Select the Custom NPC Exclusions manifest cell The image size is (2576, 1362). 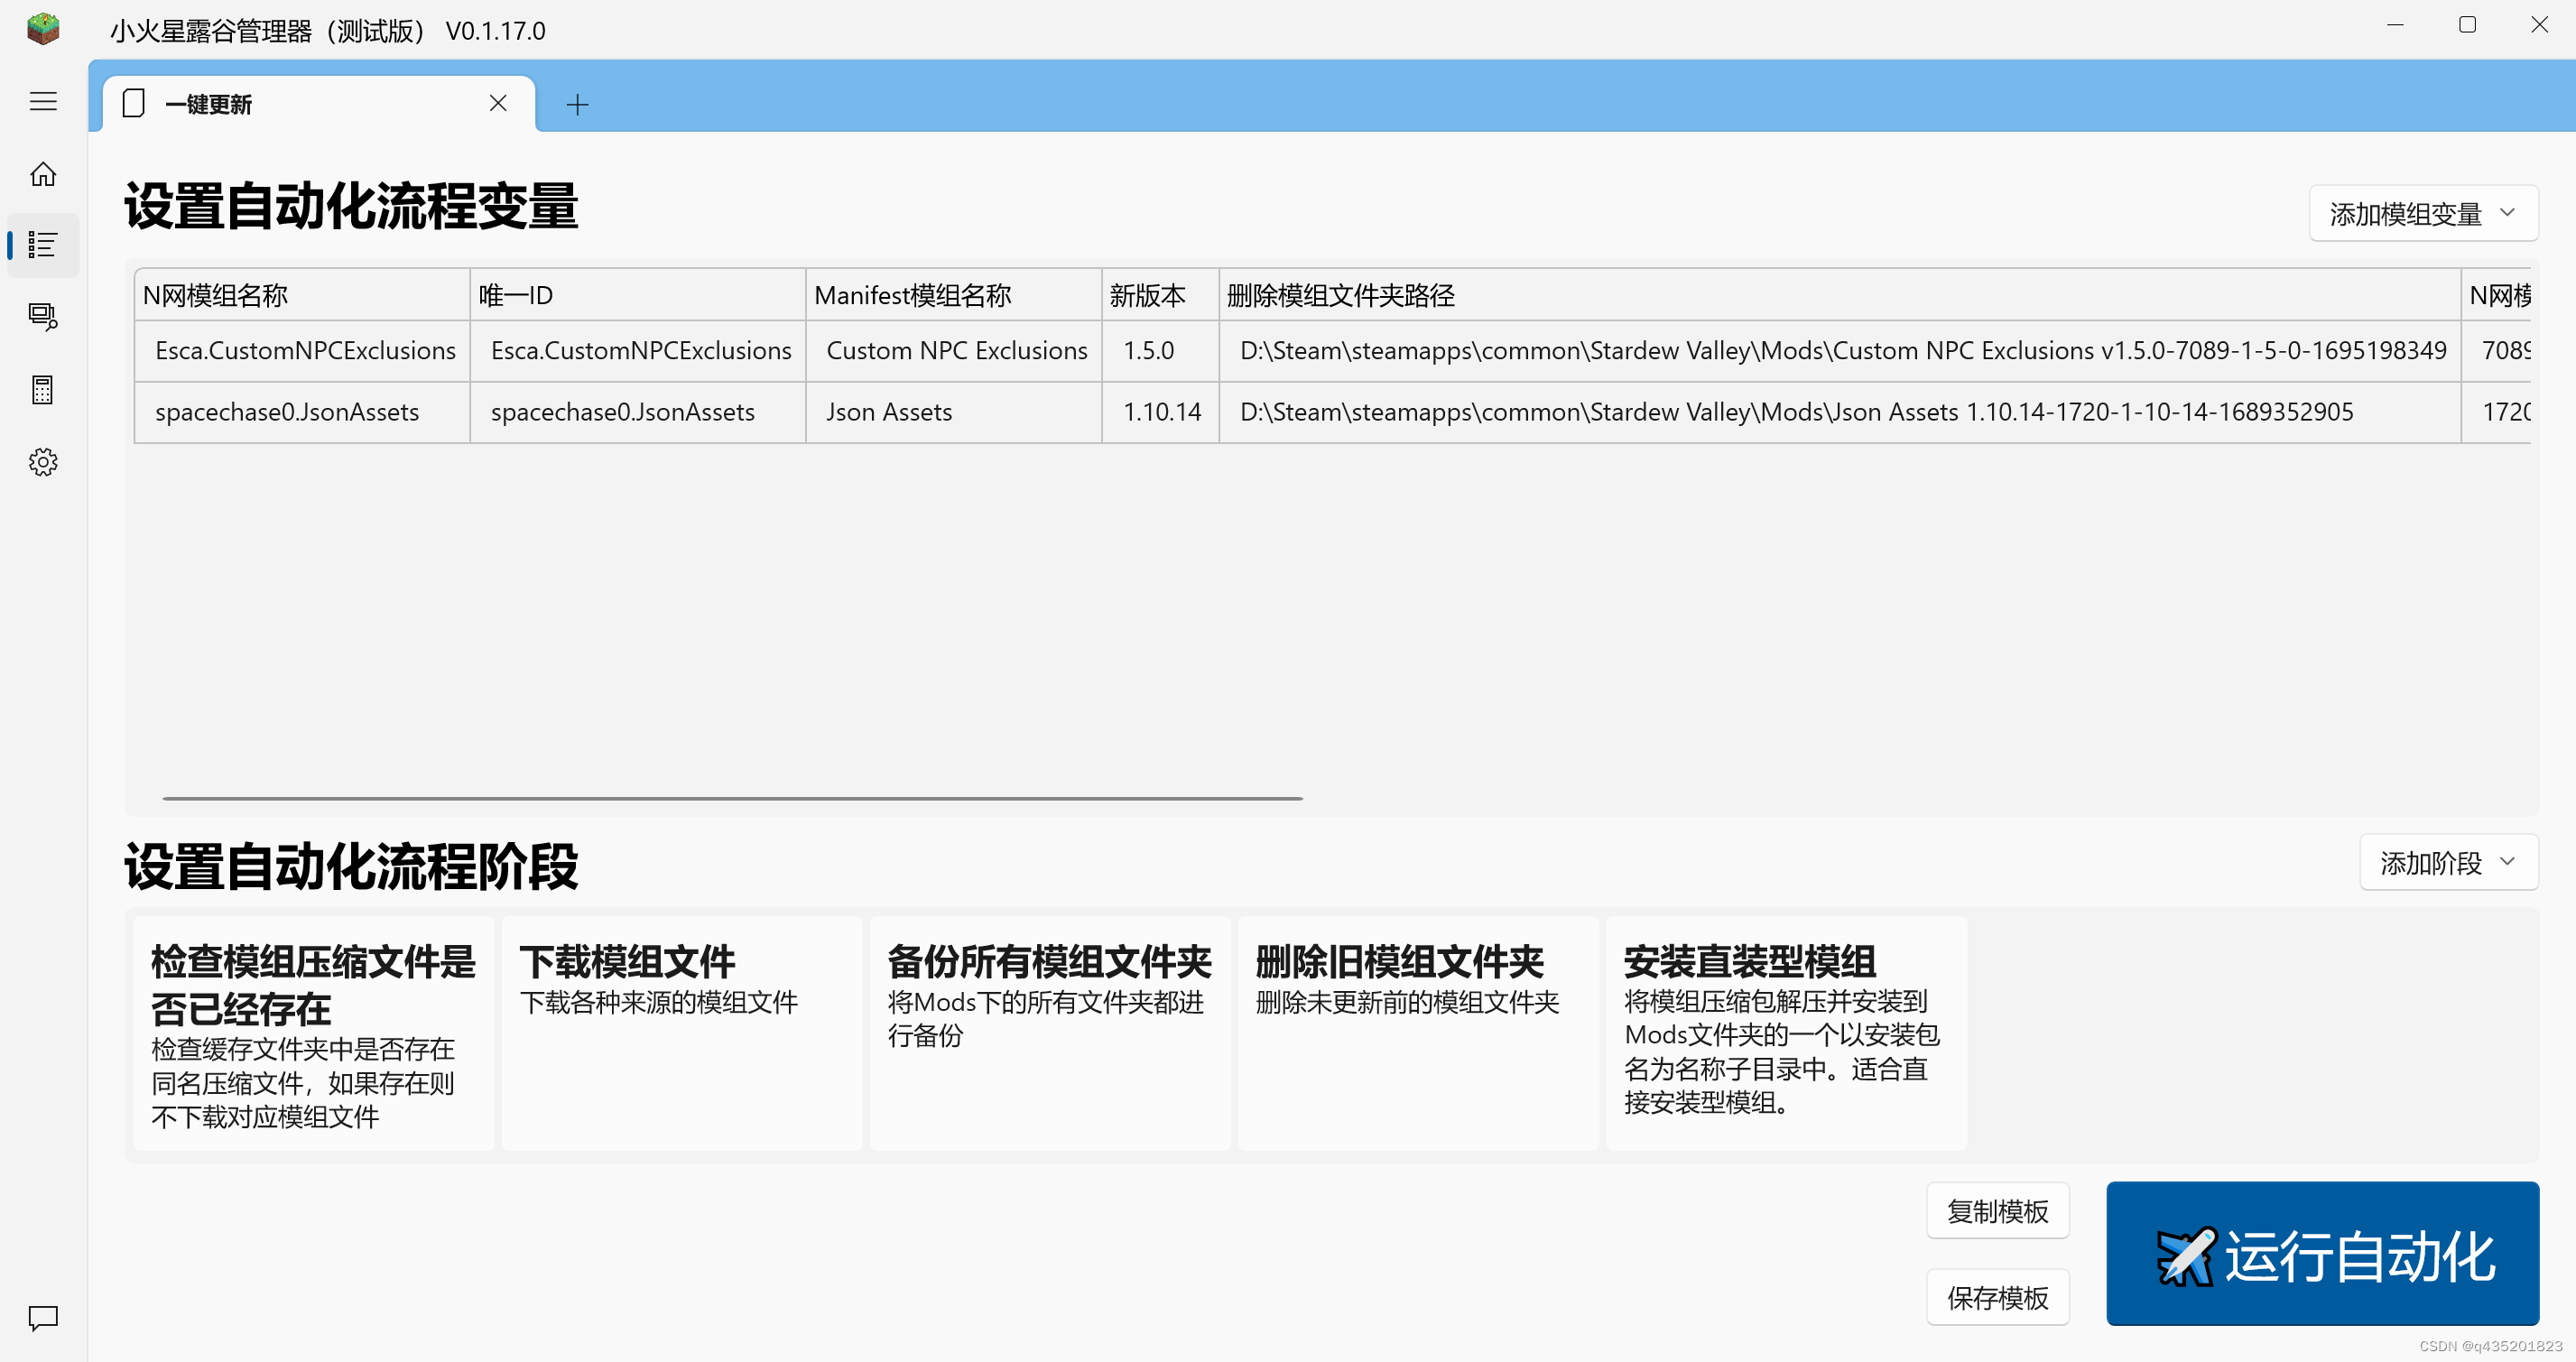[954, 351]
